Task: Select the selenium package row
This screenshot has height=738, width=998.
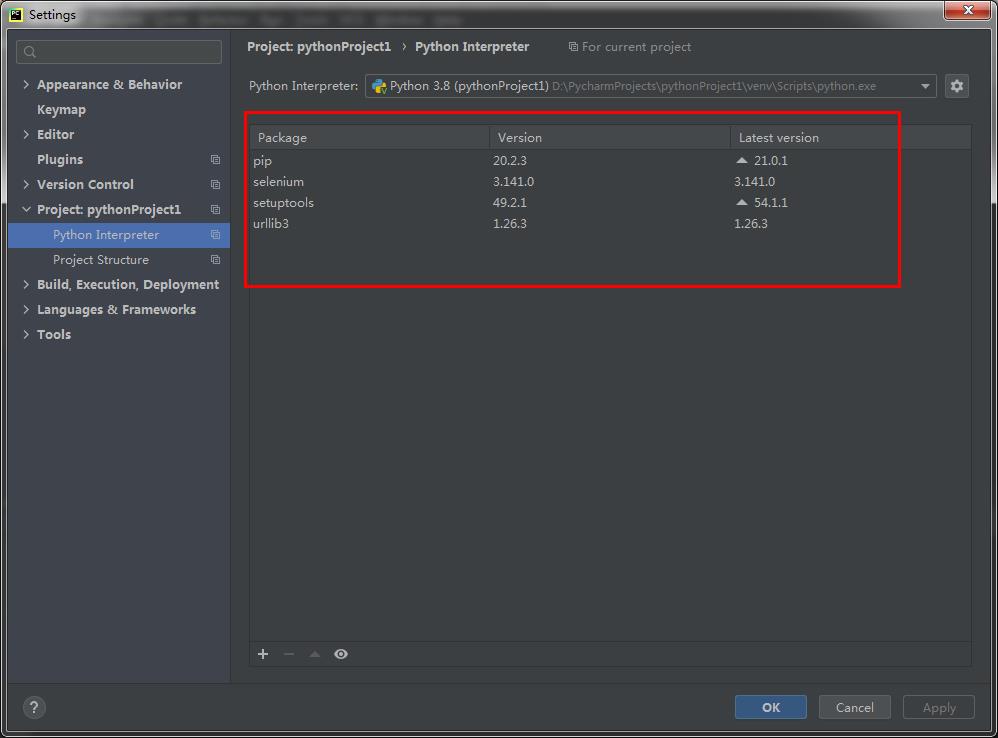Action: pos(610,181)
